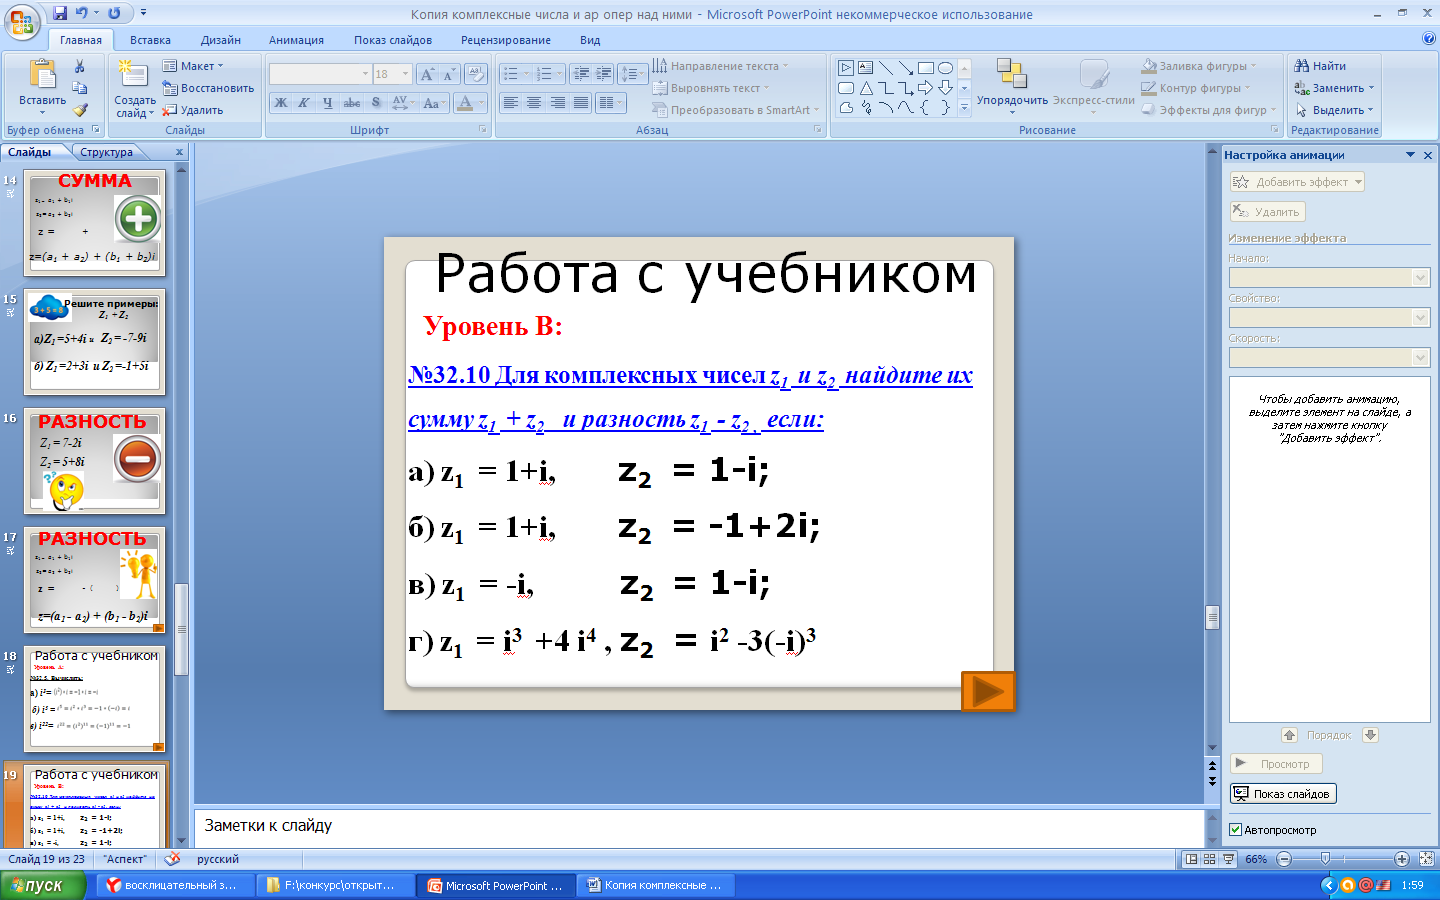Open the Макет layout dropdown
The image size is (1440, 900).
pyautogui.click(x=193, y=66)
